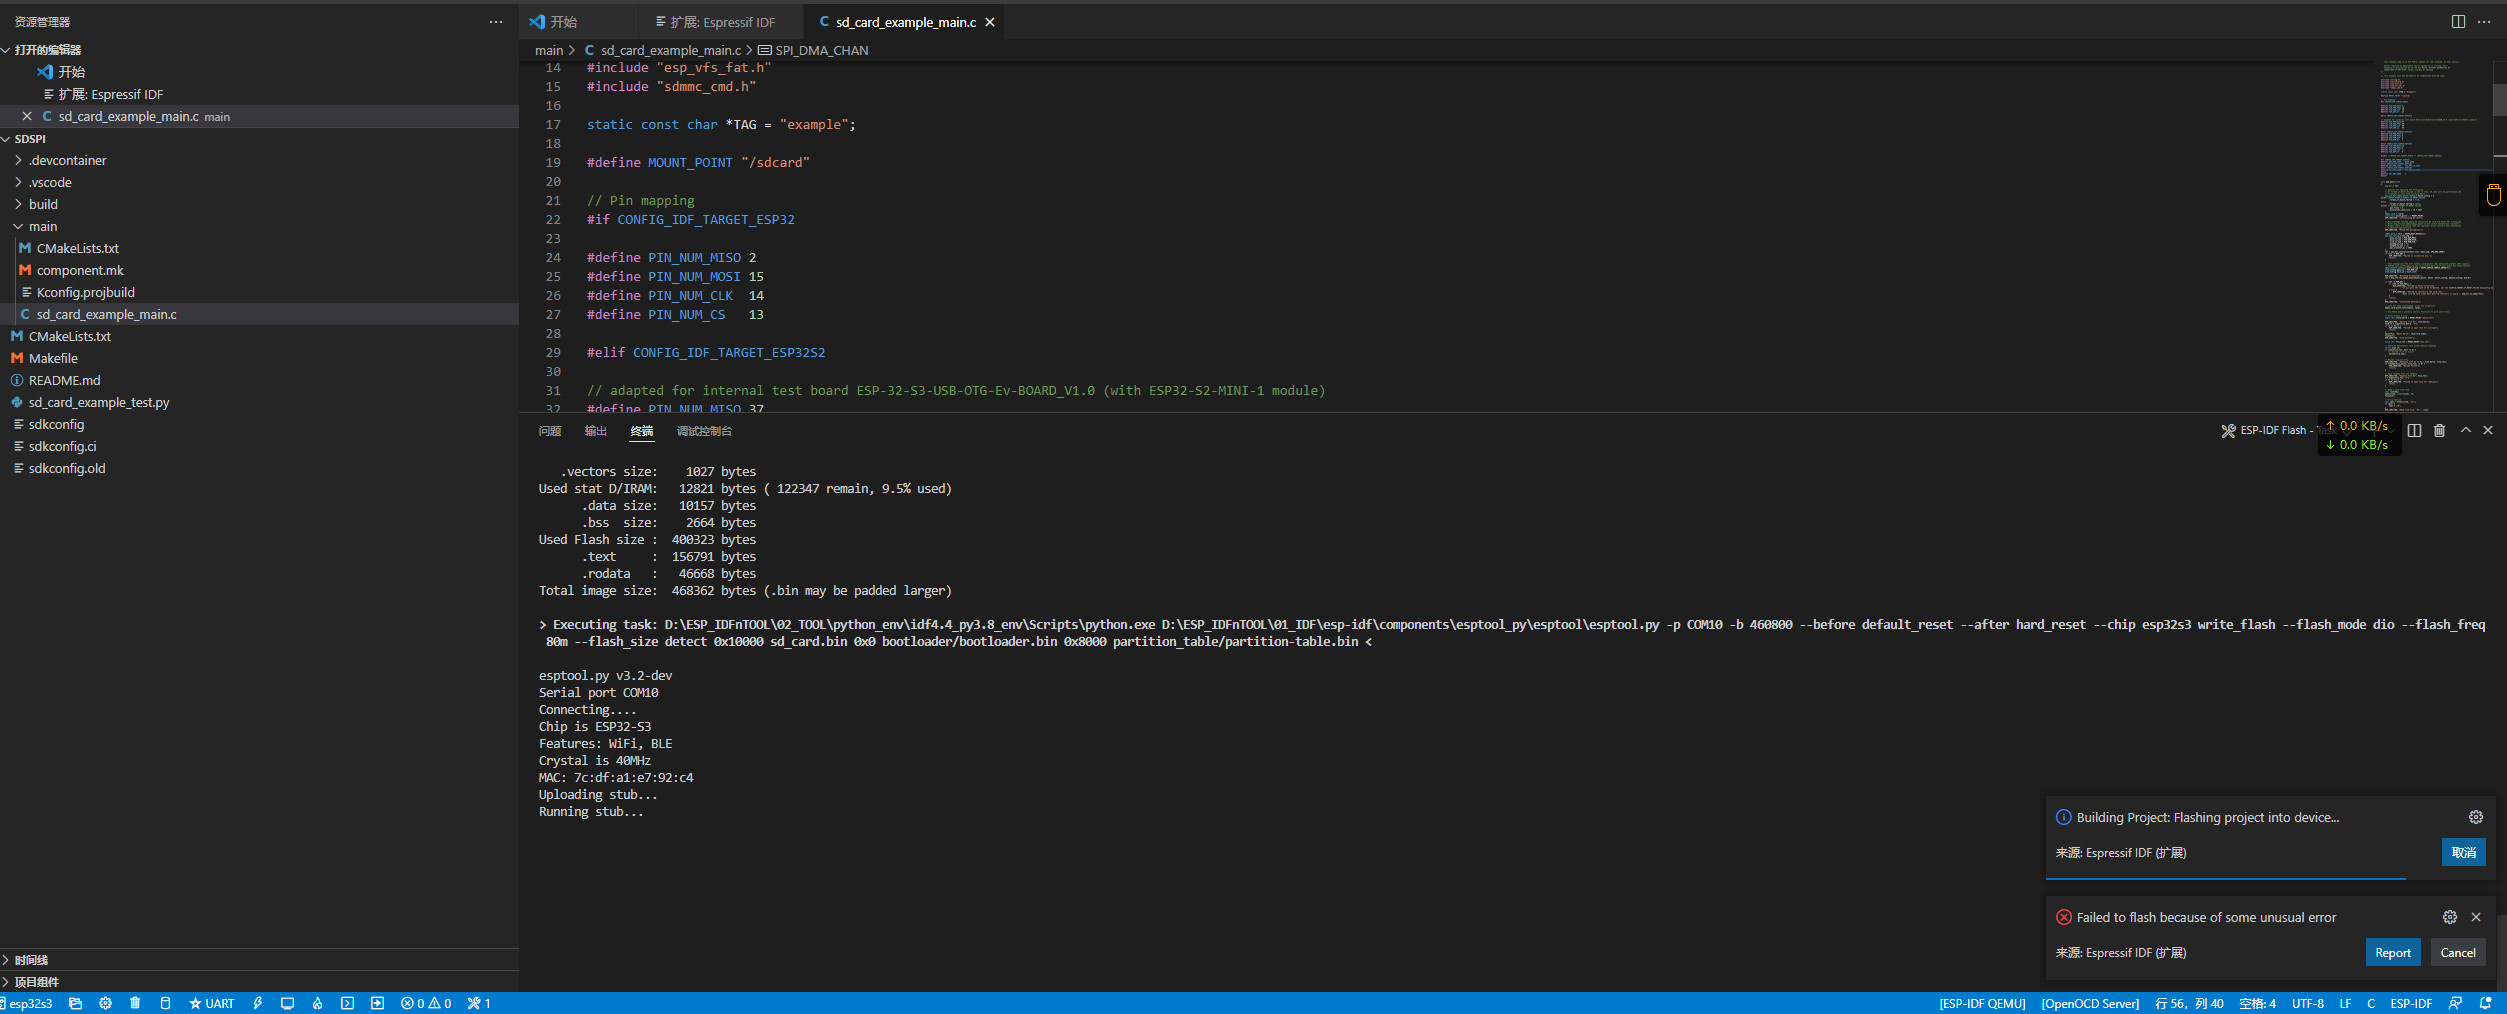The width and height of the screenshot is (2507, 1014).
Task: Close the sd_card_example_main.c tab
Action: coord(990,22)
